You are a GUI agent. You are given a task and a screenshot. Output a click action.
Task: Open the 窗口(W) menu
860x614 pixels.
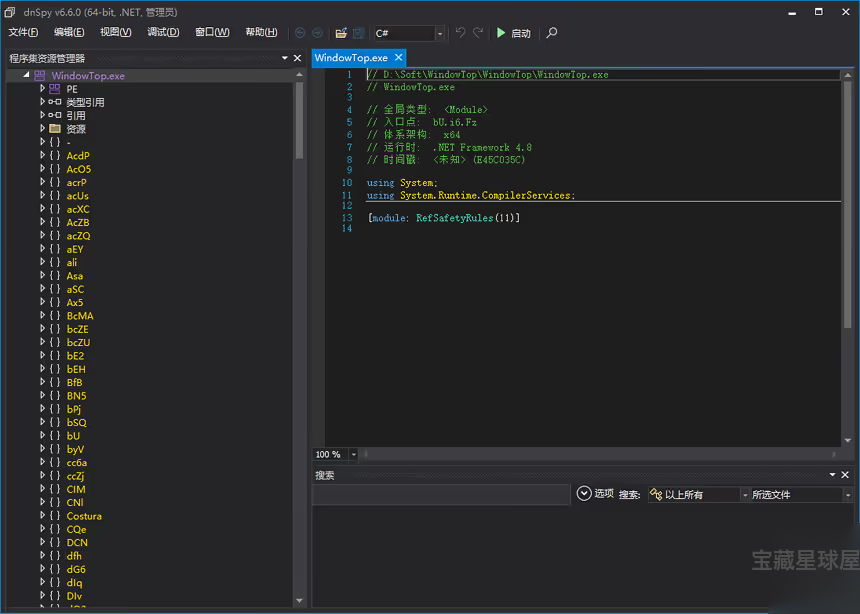212,32
